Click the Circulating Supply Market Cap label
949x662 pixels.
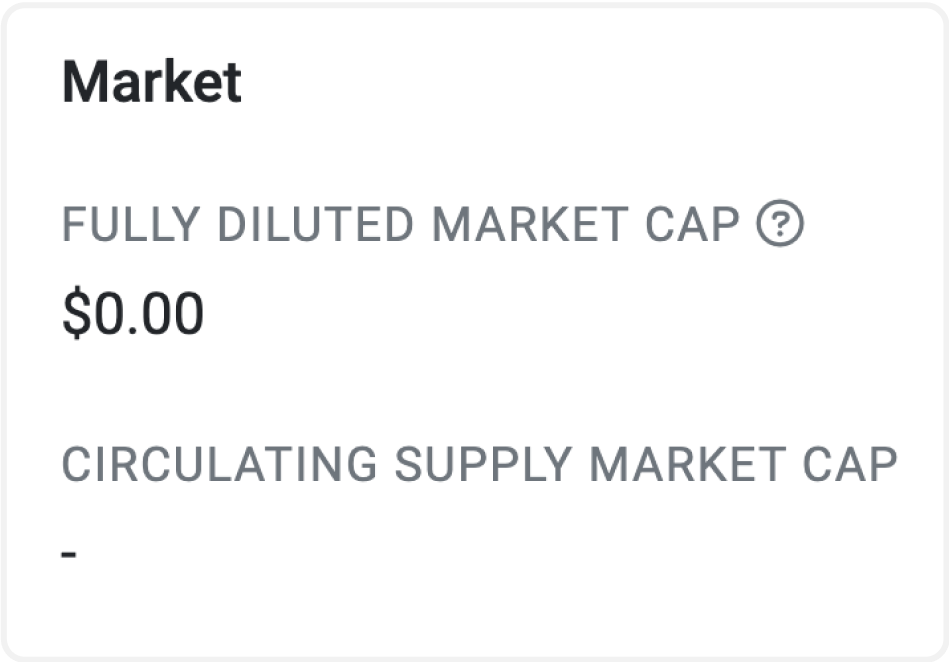tap(479, 464)
